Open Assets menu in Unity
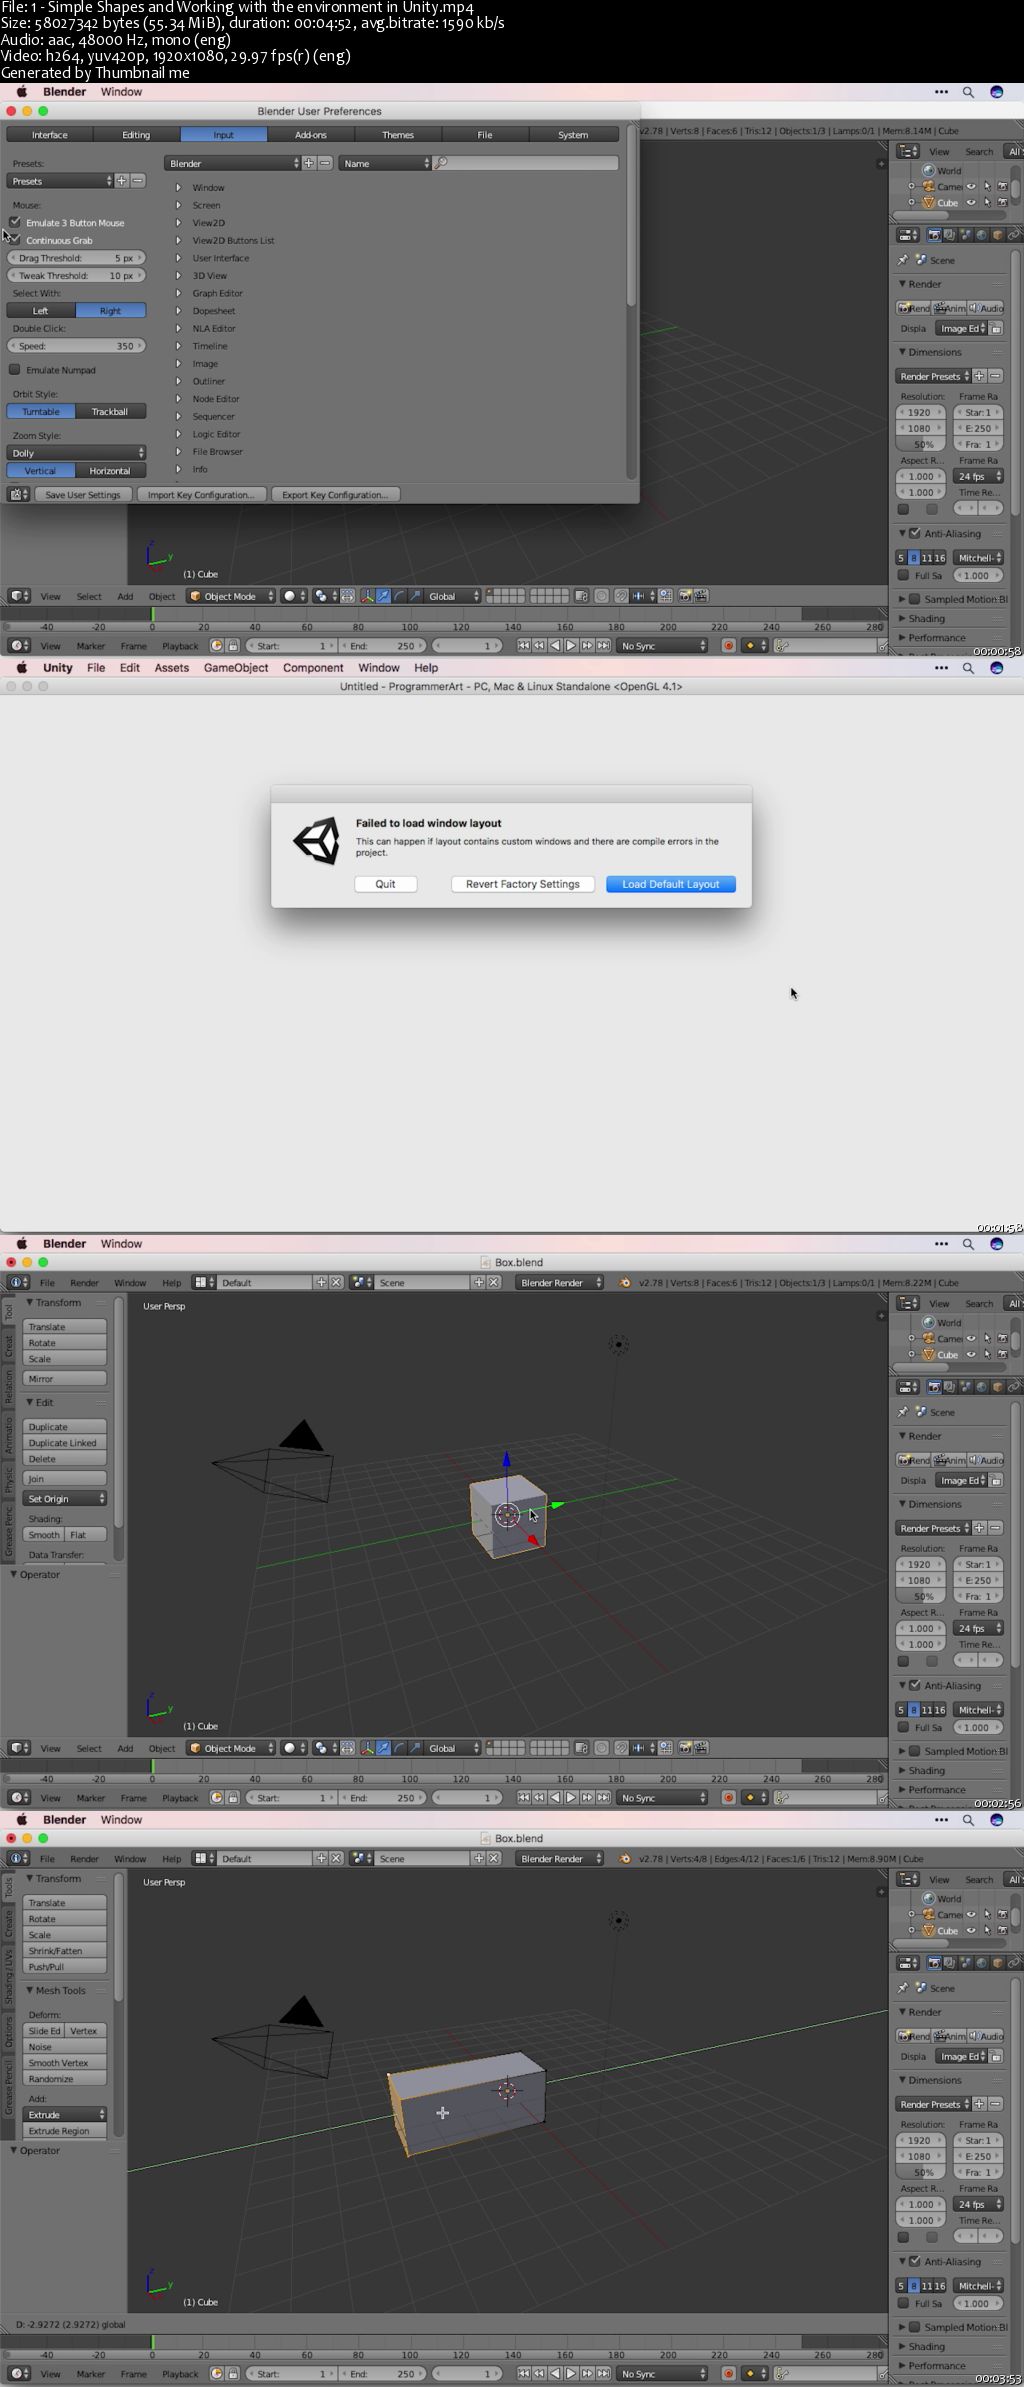The height and width of the screenshot is (2387, 1024). [172, 668]
